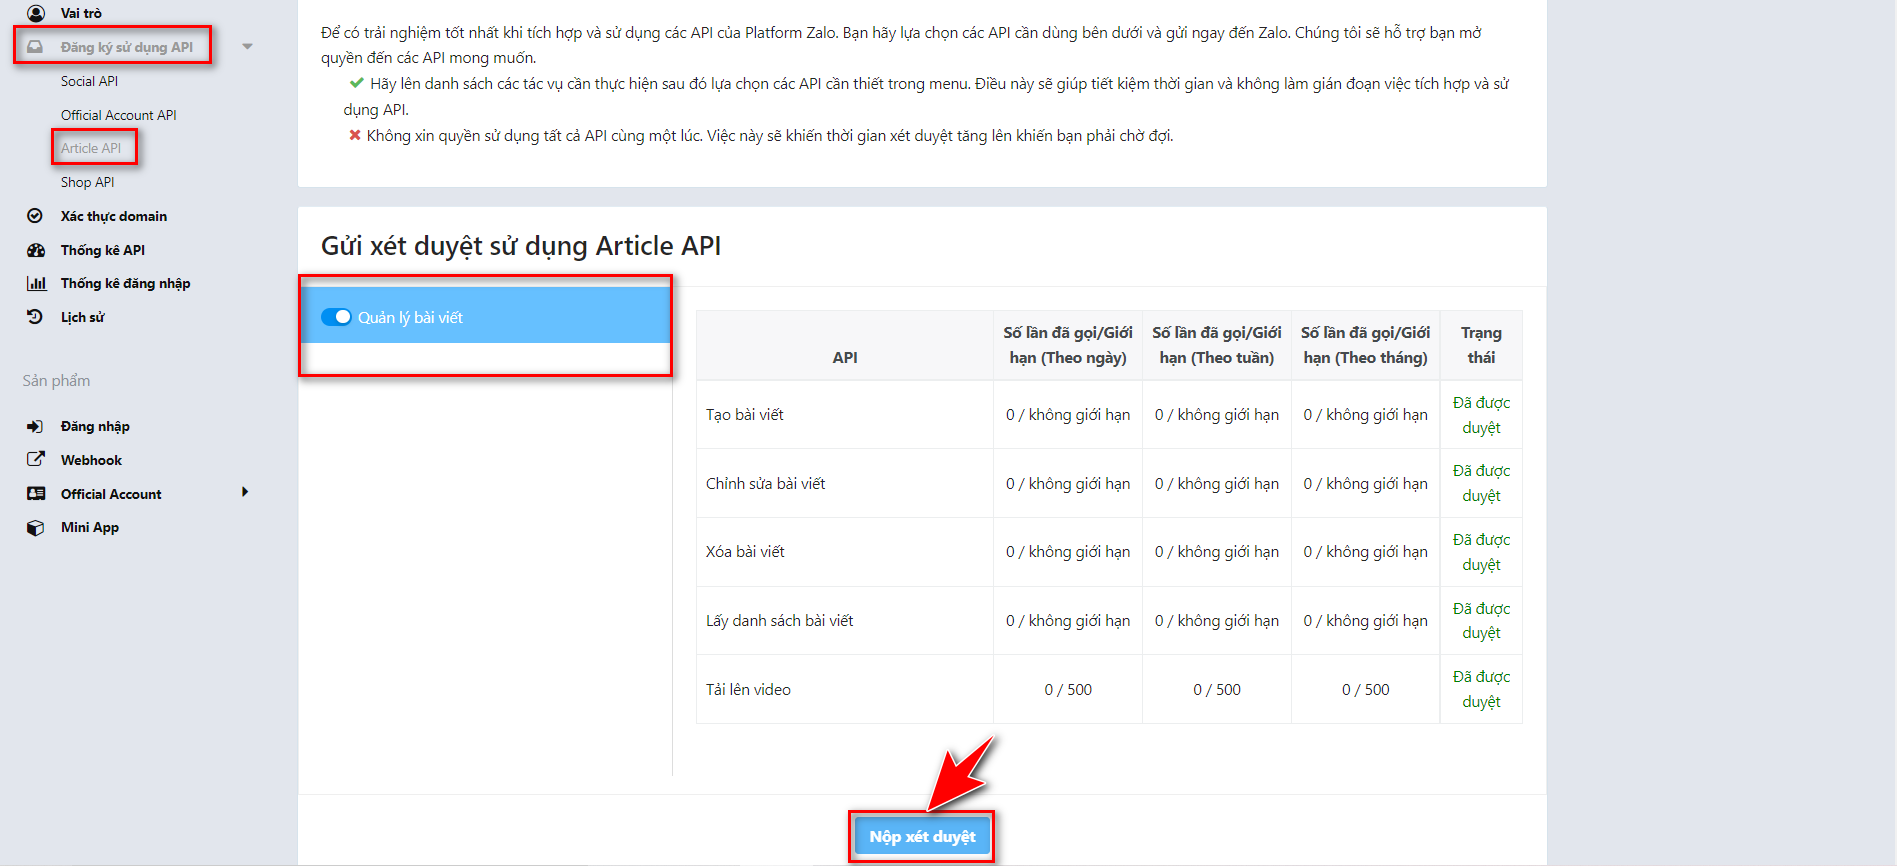Click the Vai trò user icon
Screen dimensions: 1897x866
tap(36, 13)
